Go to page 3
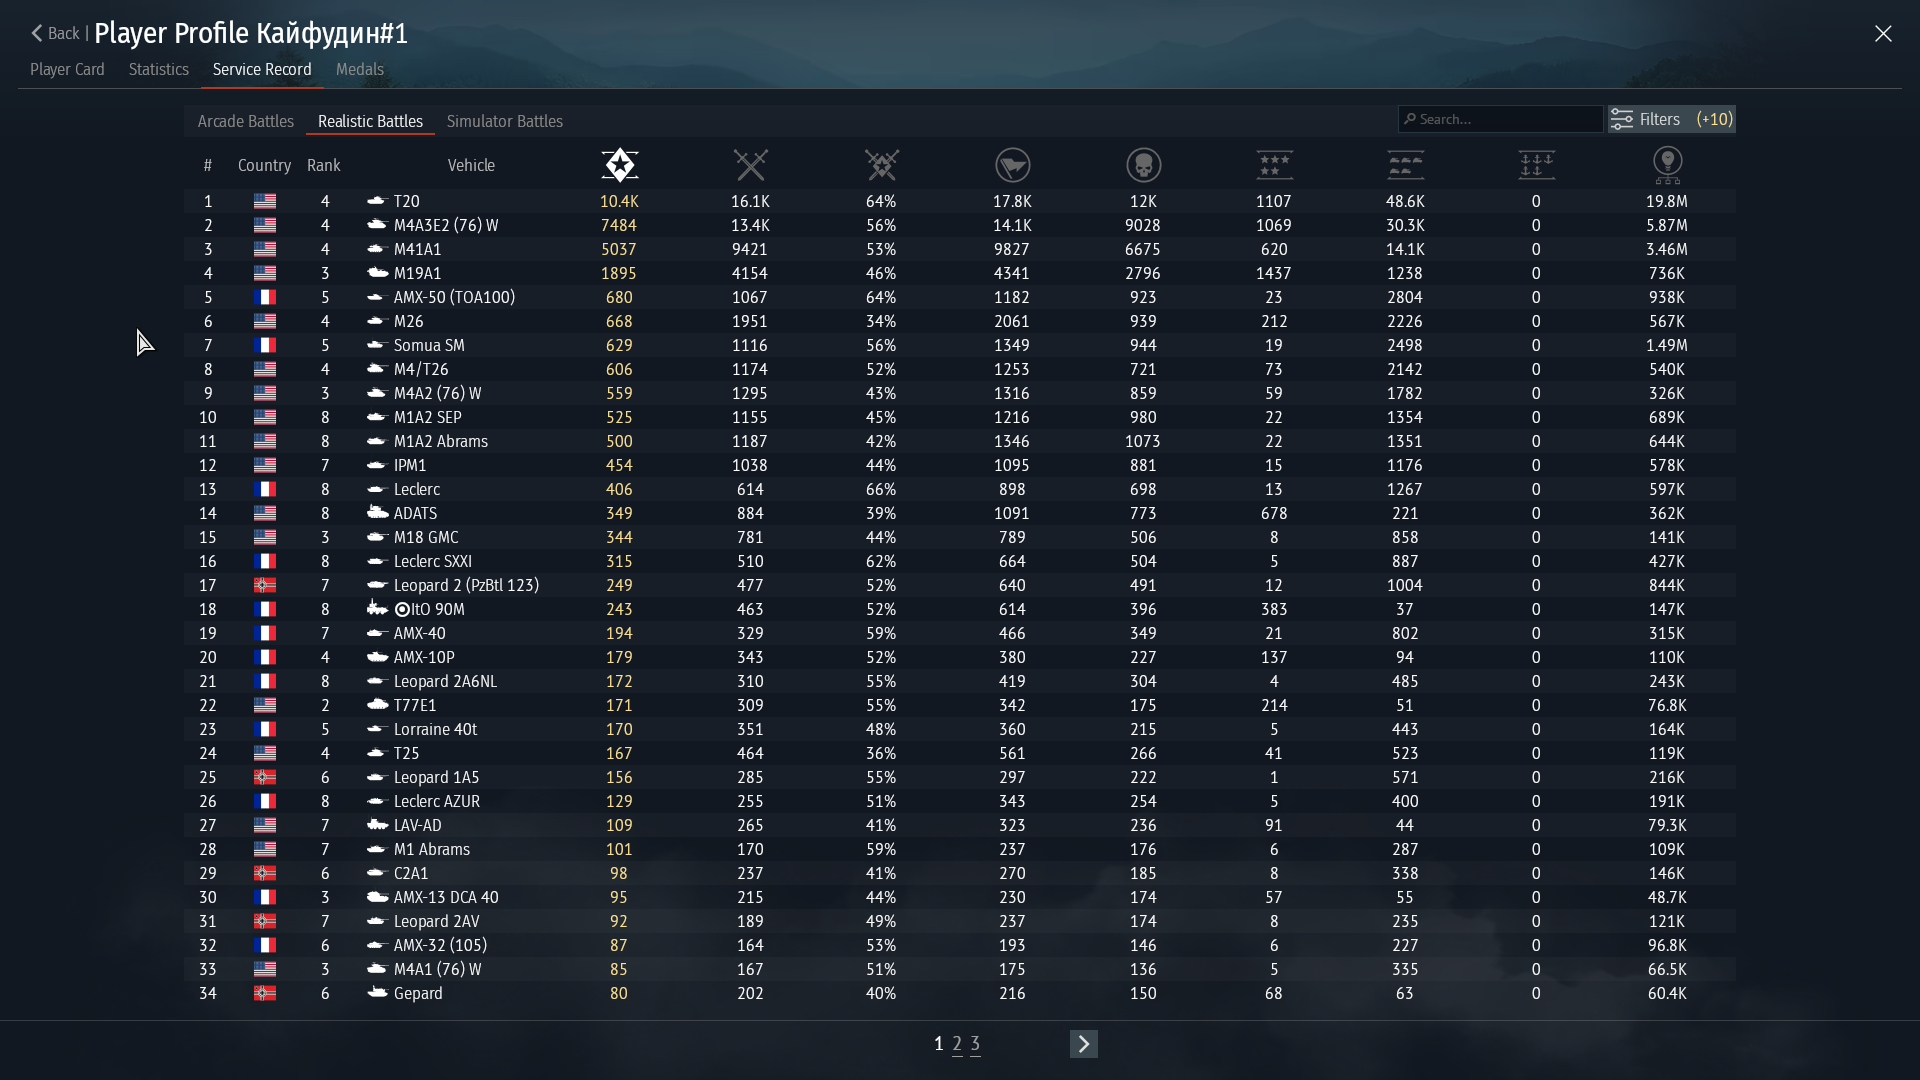This screenshot has height=1080, width=1920. point(975,1044)
